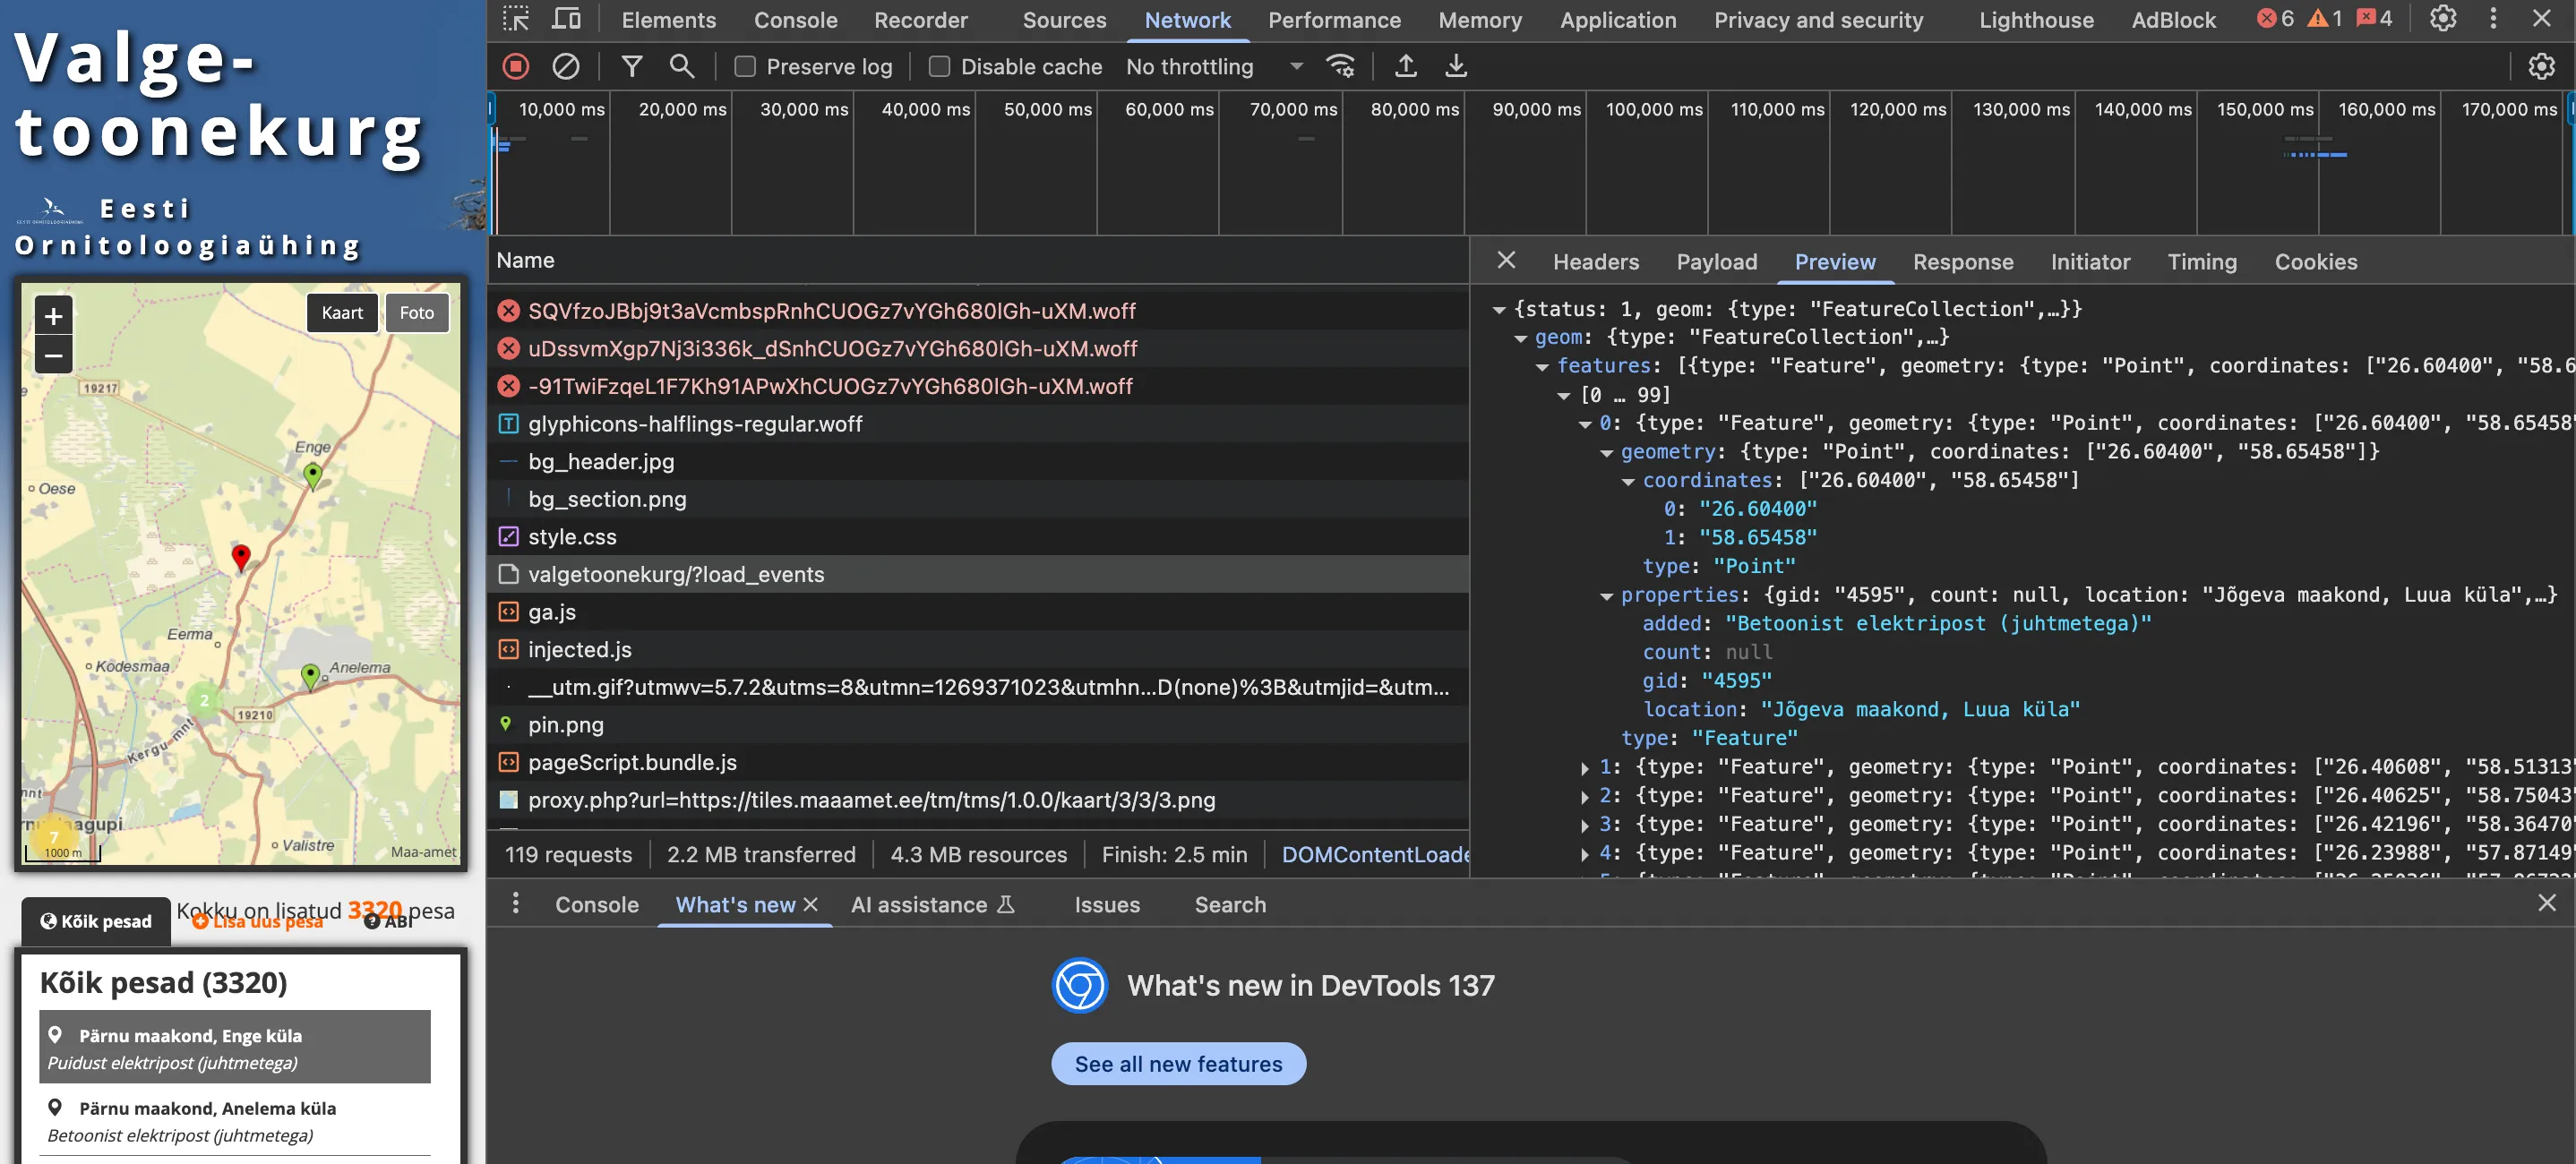
Task: Collapse the properties object node
Action: pos(1606,595)
